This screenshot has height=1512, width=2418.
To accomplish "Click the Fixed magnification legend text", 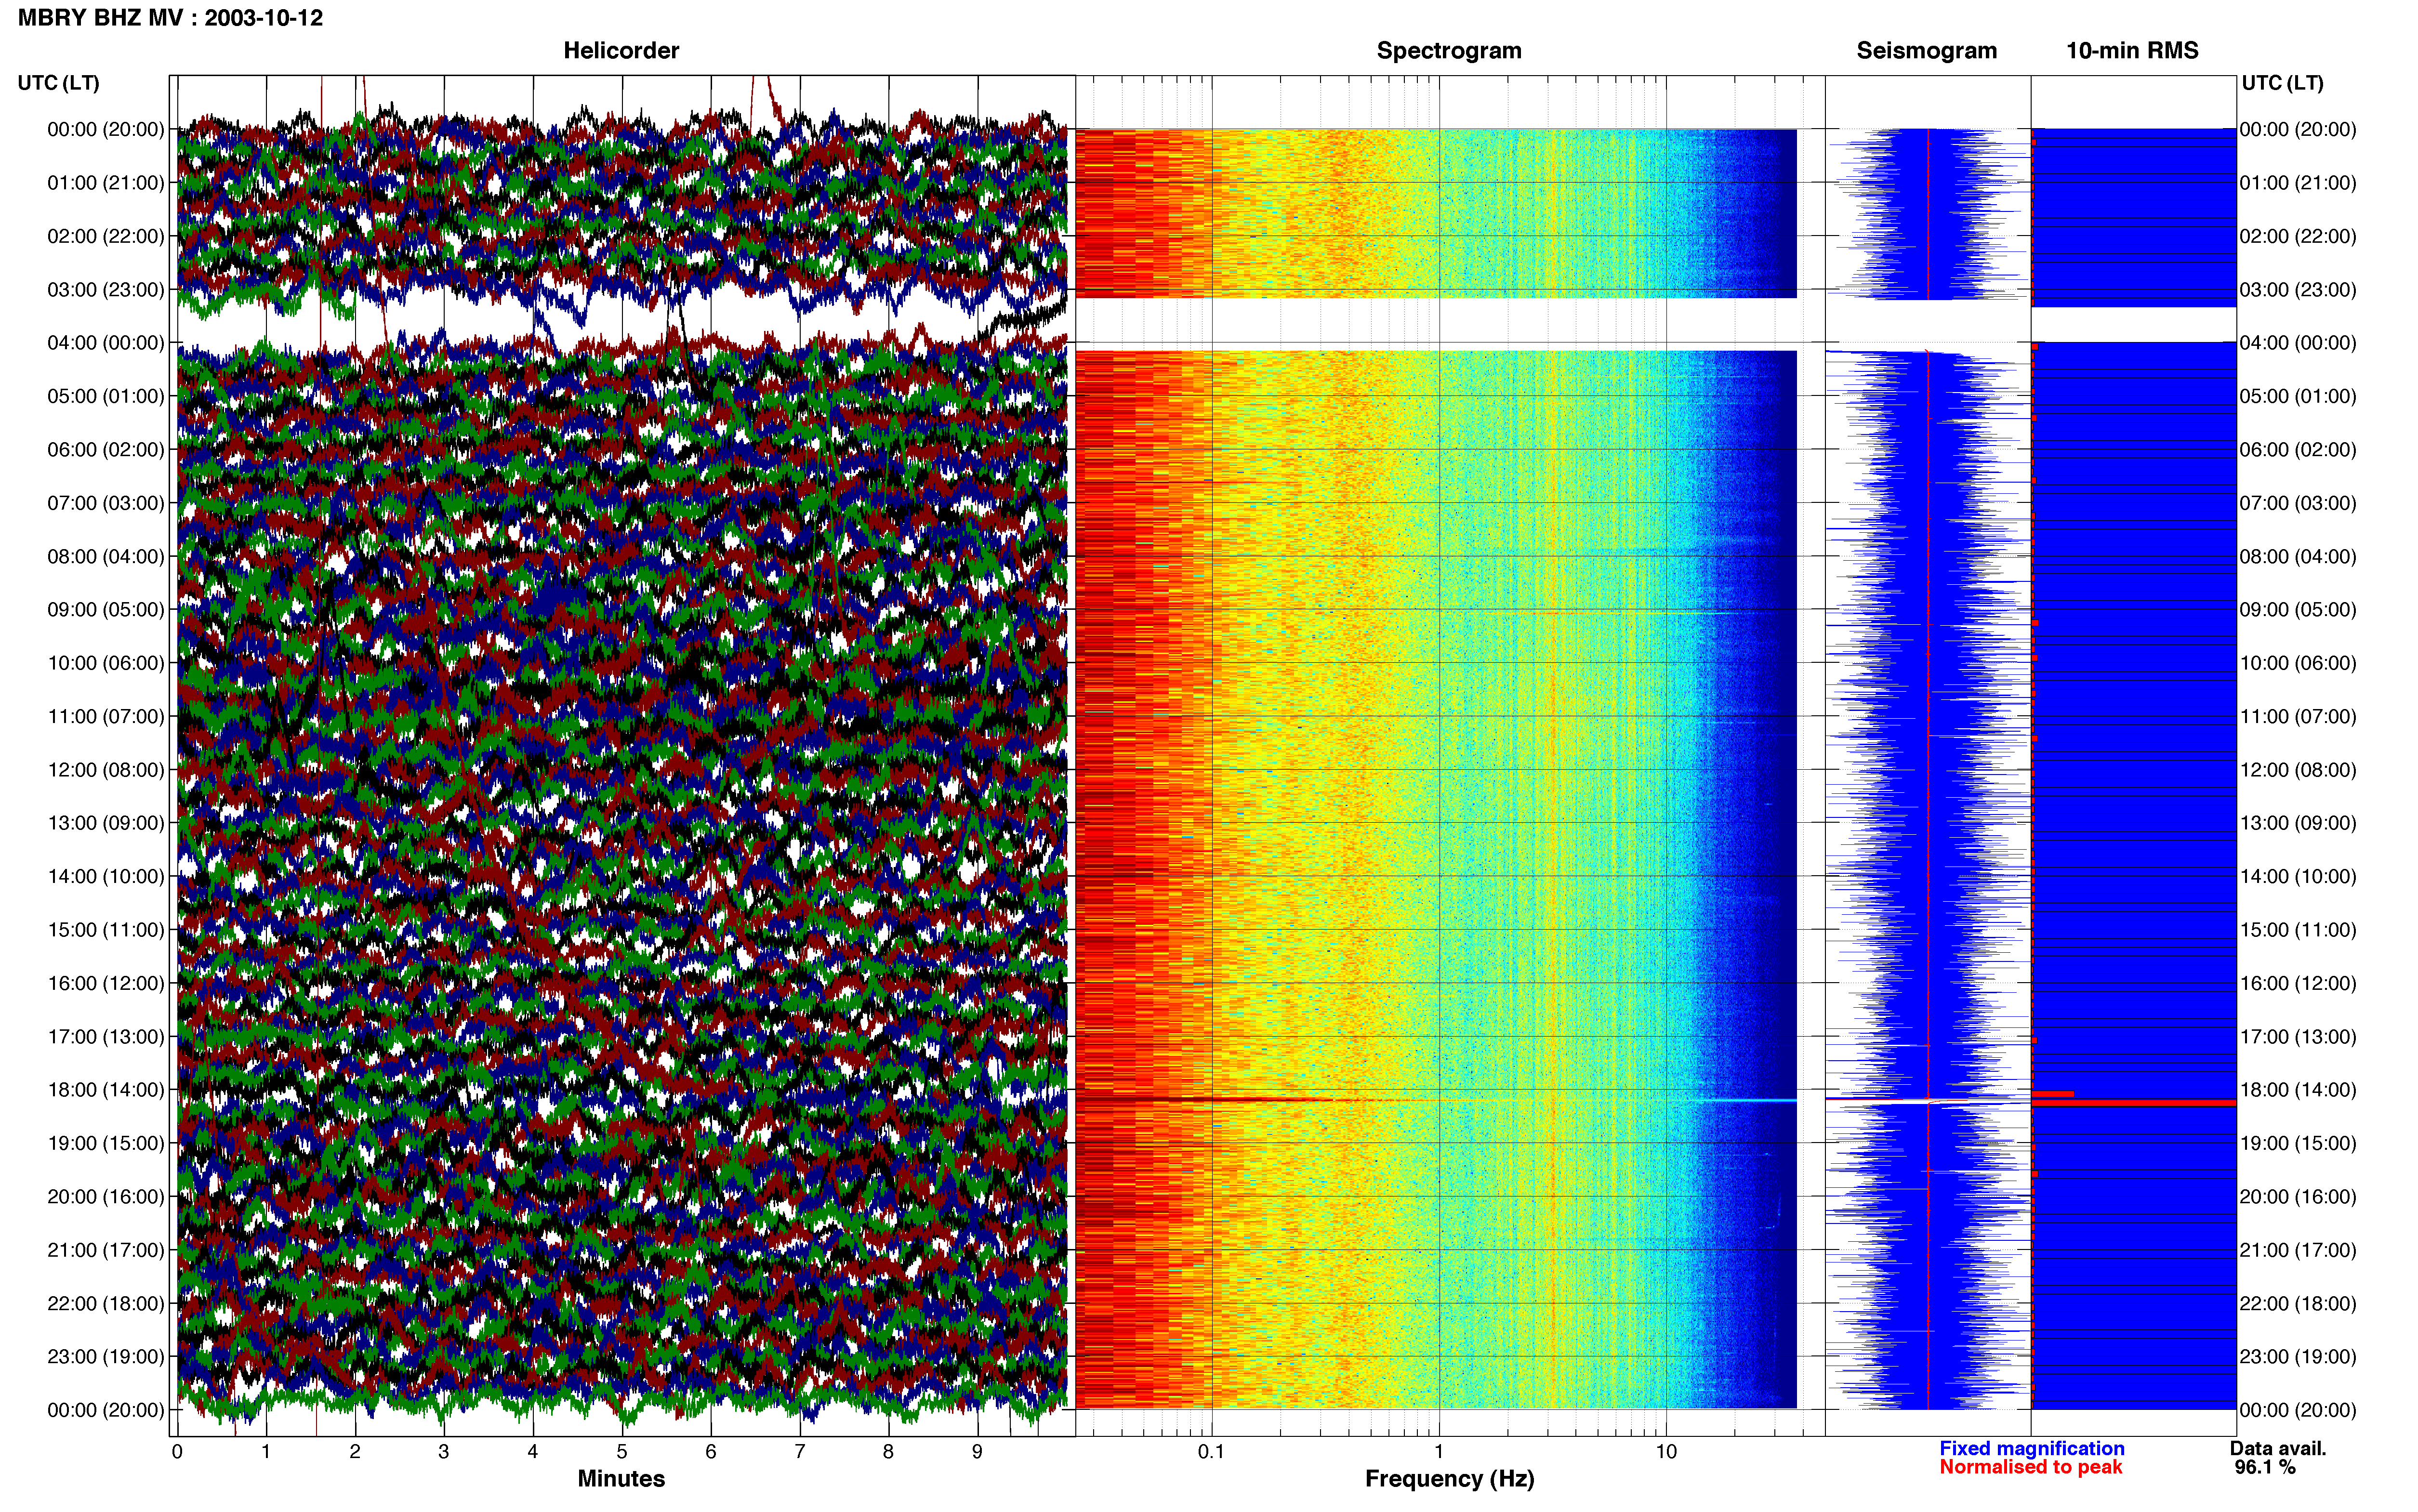I will coord(2031,1448).
